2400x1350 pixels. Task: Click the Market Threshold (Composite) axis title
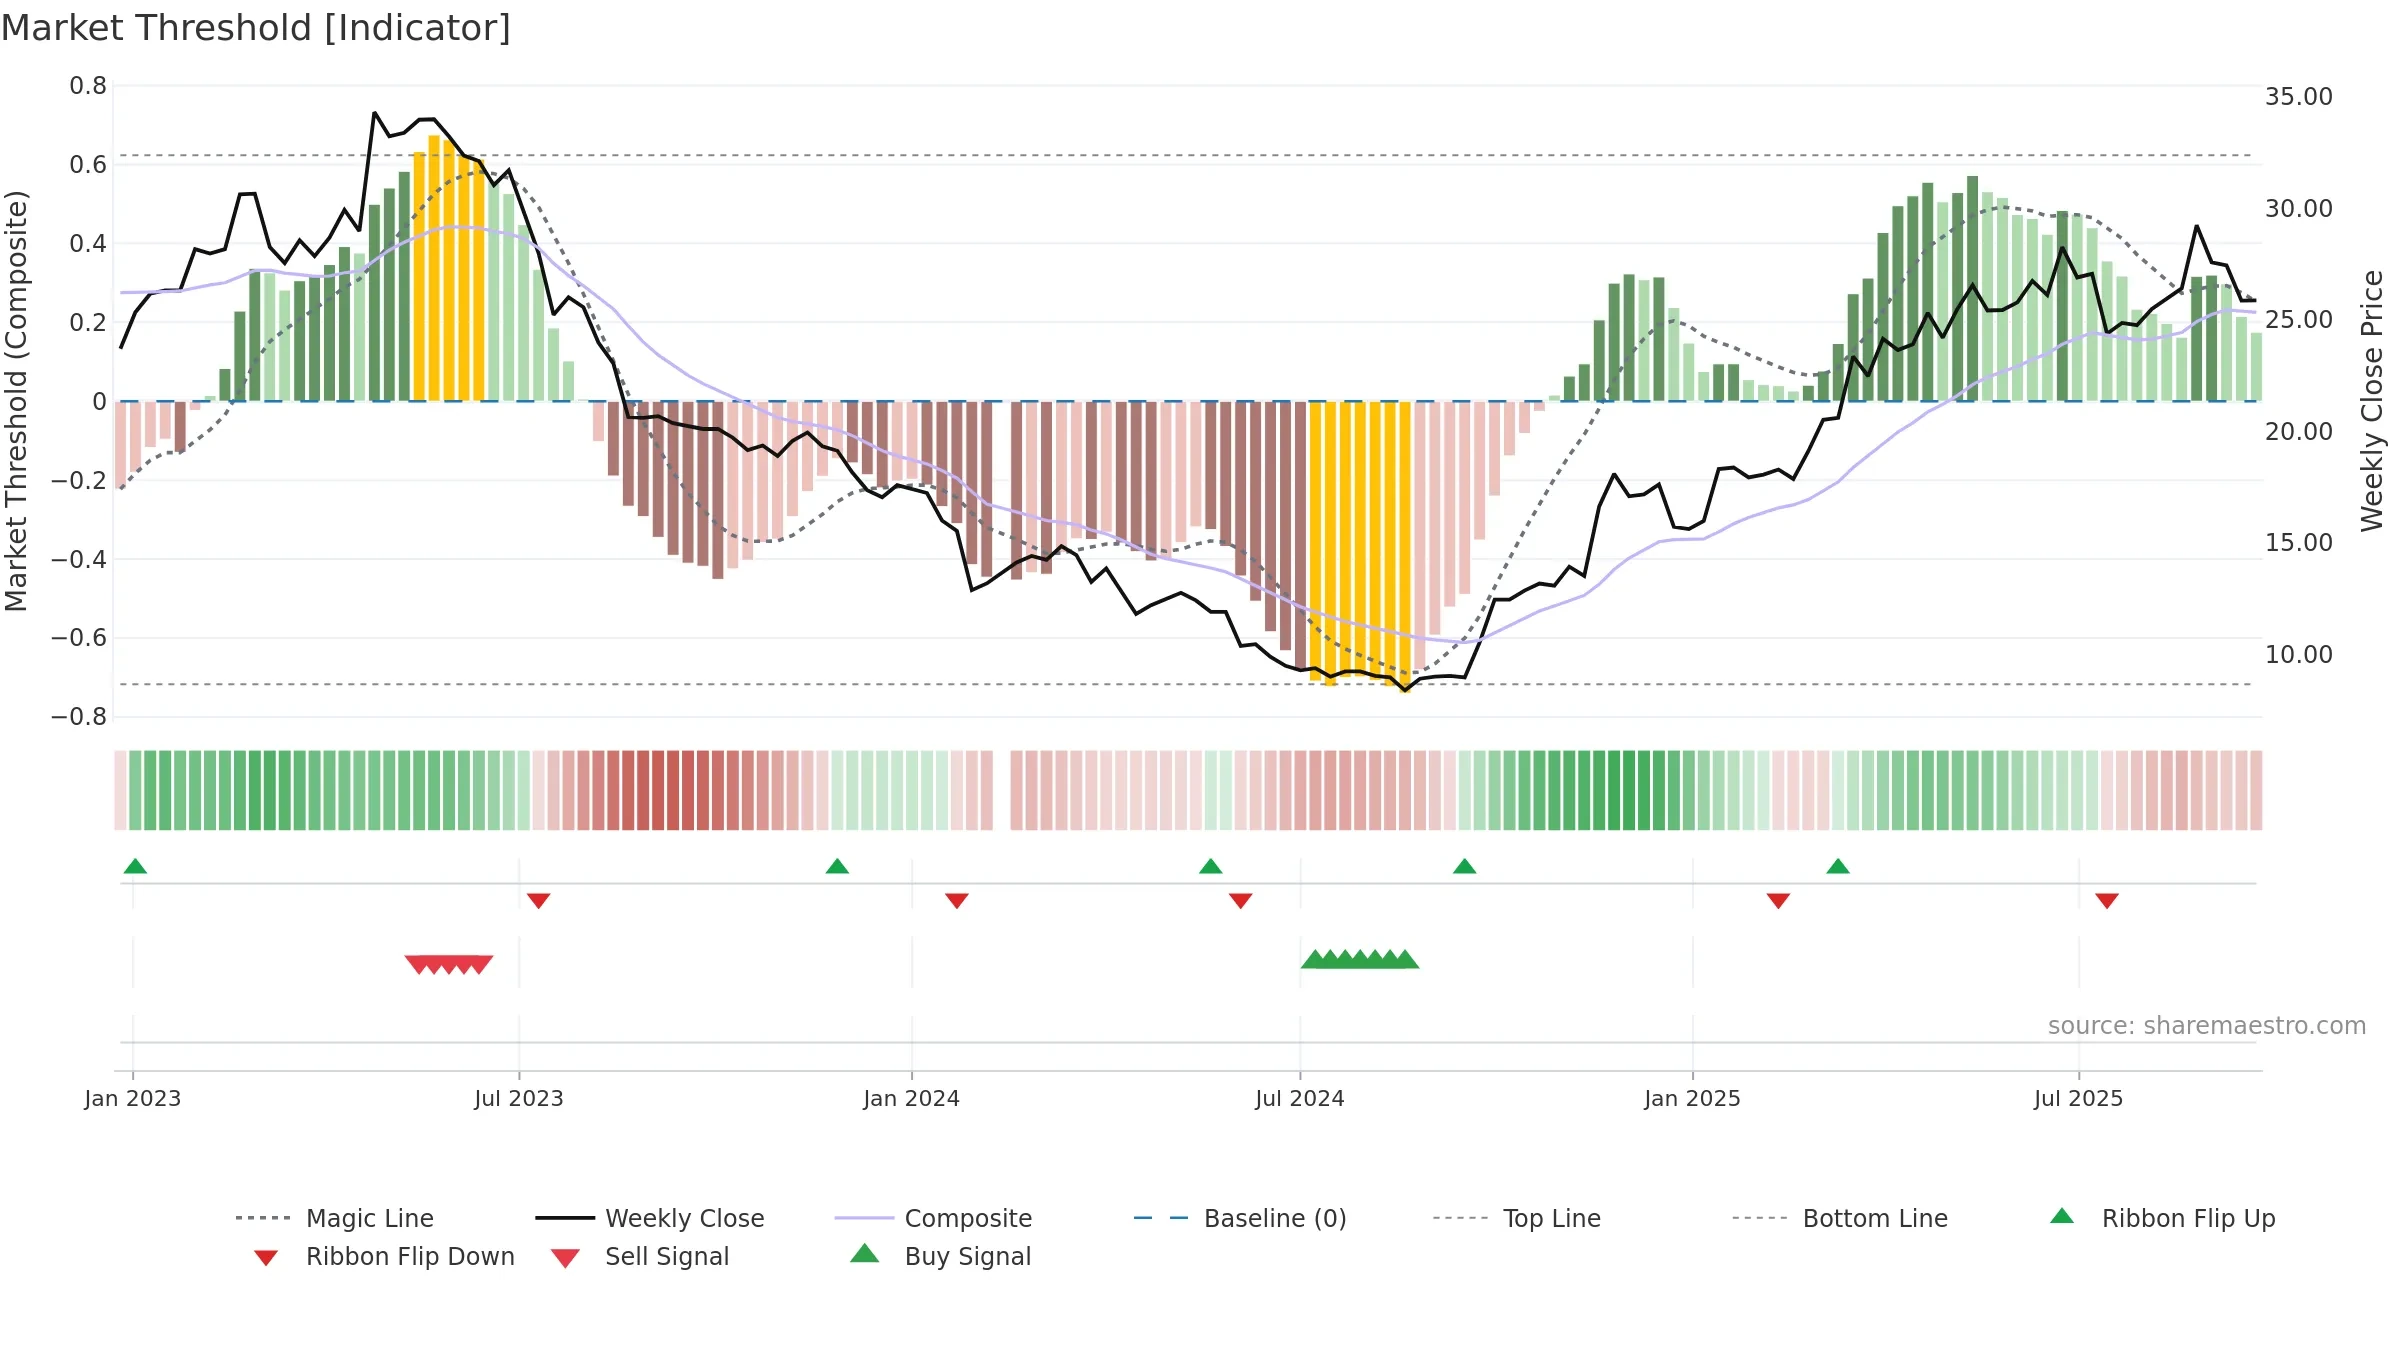16,401
